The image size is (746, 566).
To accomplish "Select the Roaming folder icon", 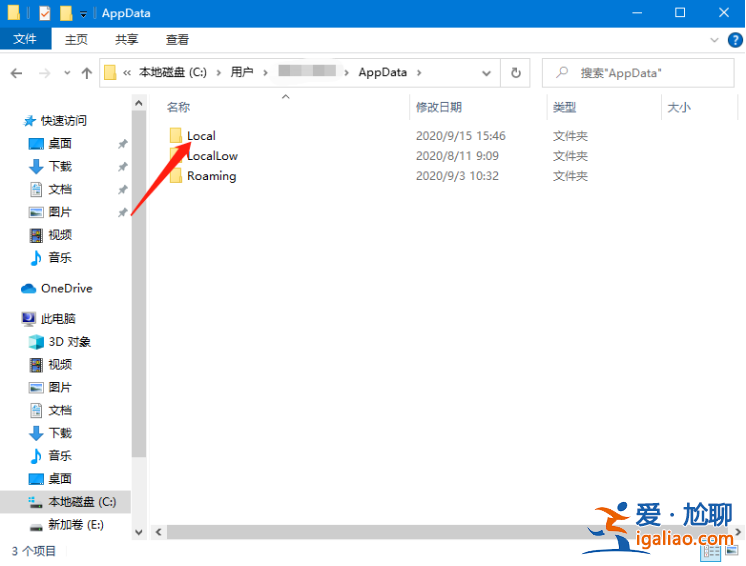I will (x=176, y=176).
